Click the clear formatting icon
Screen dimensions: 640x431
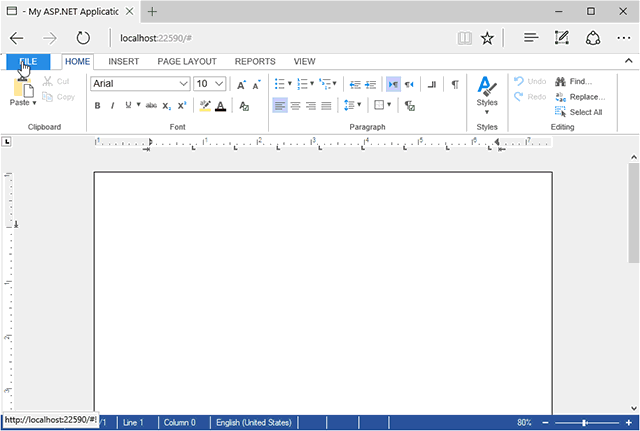pyautogui.click(x=244, y=106)
